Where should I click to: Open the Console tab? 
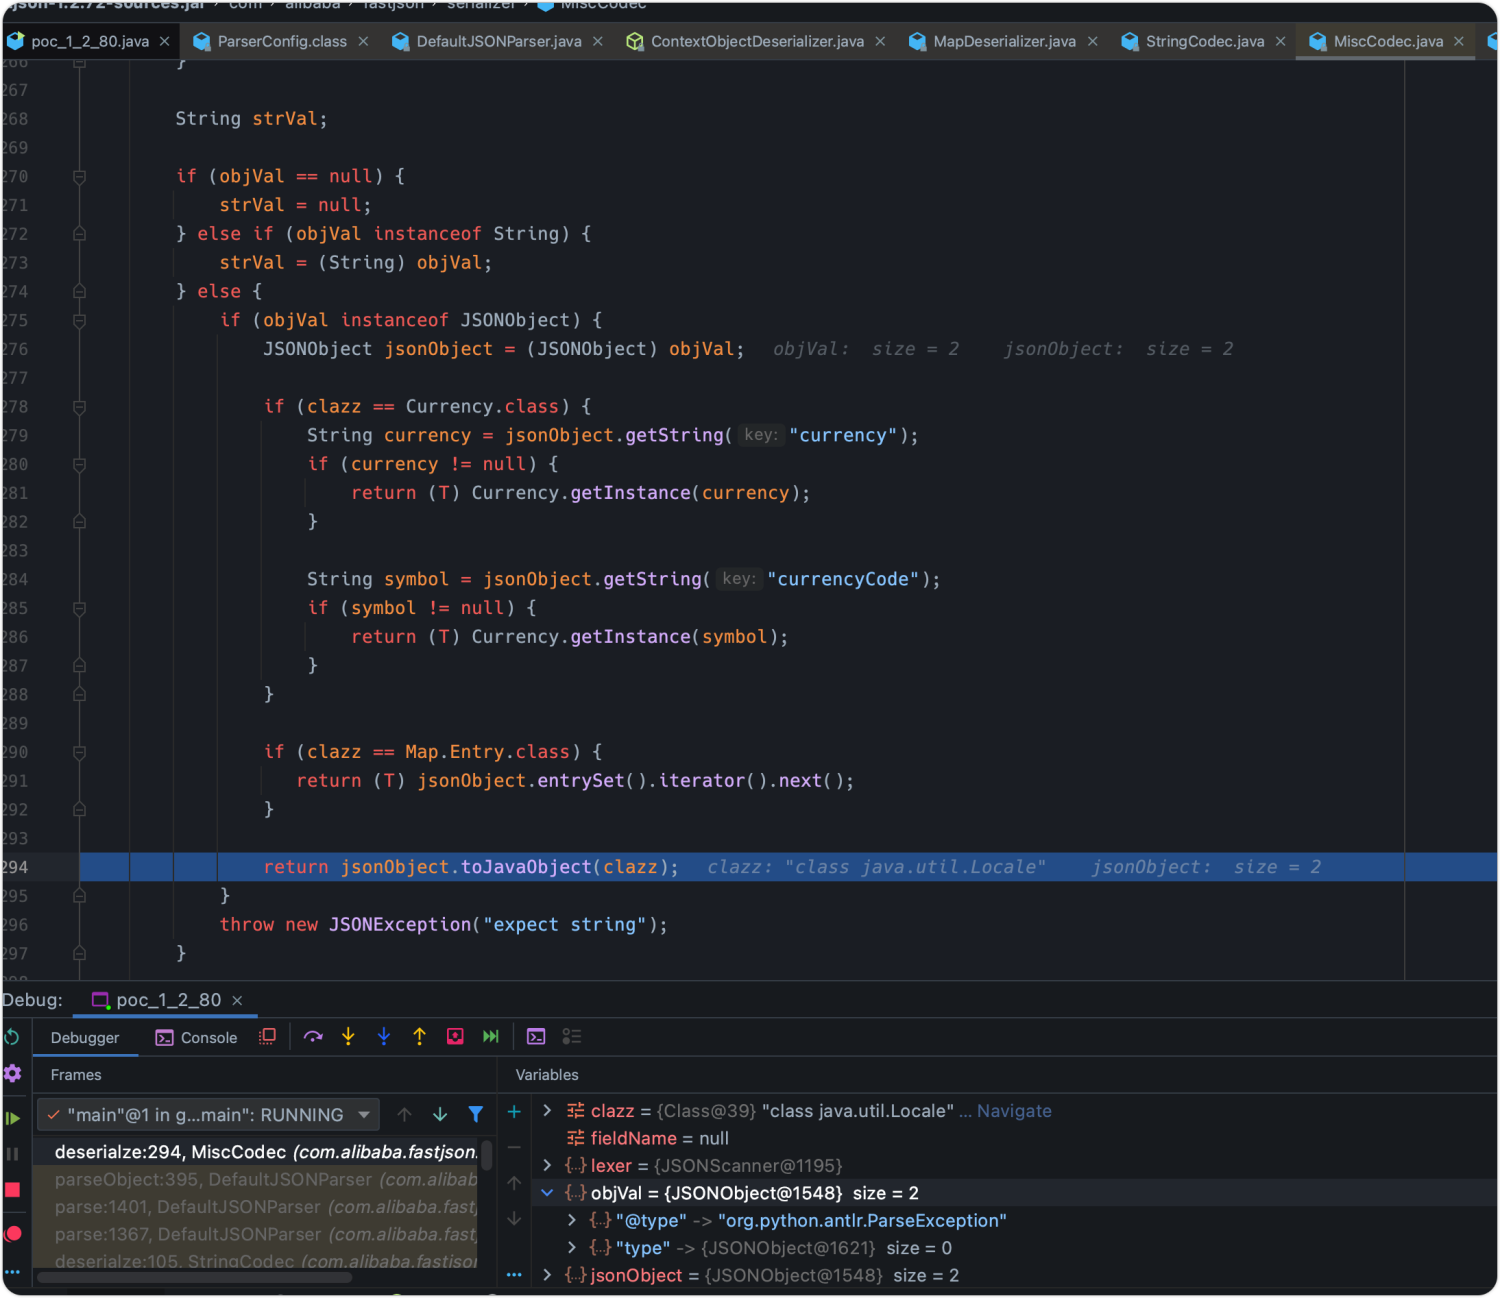click(x=196, y=1038)
